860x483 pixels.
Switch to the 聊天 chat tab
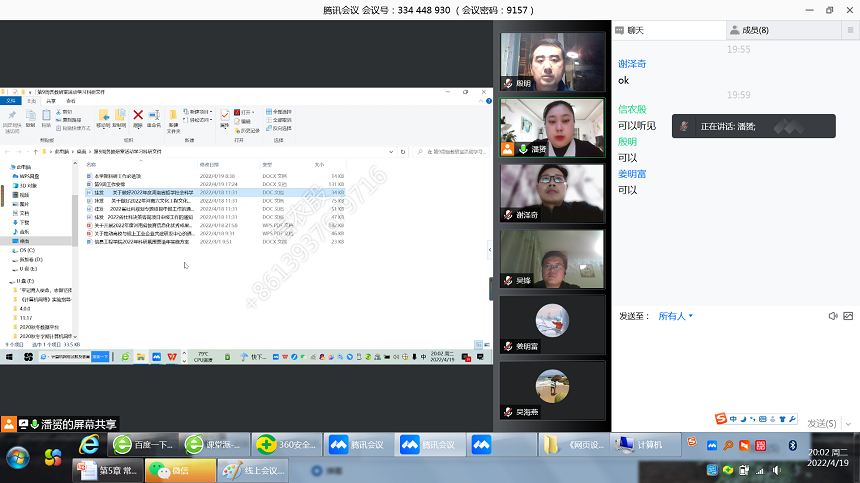click(639, 30)
